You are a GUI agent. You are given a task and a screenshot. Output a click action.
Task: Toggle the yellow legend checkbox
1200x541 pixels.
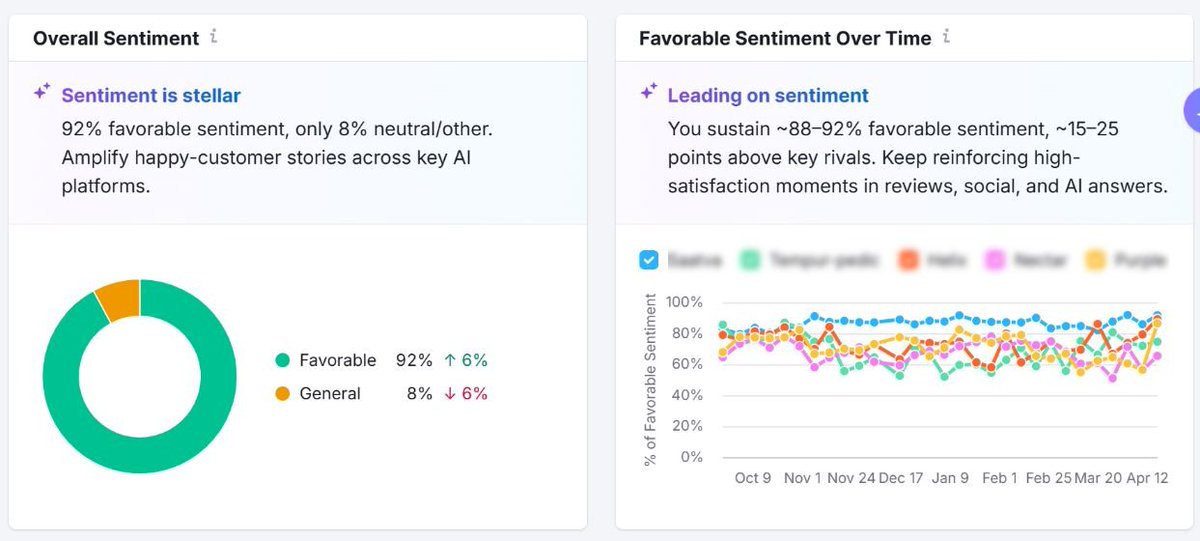point(1096,260)
